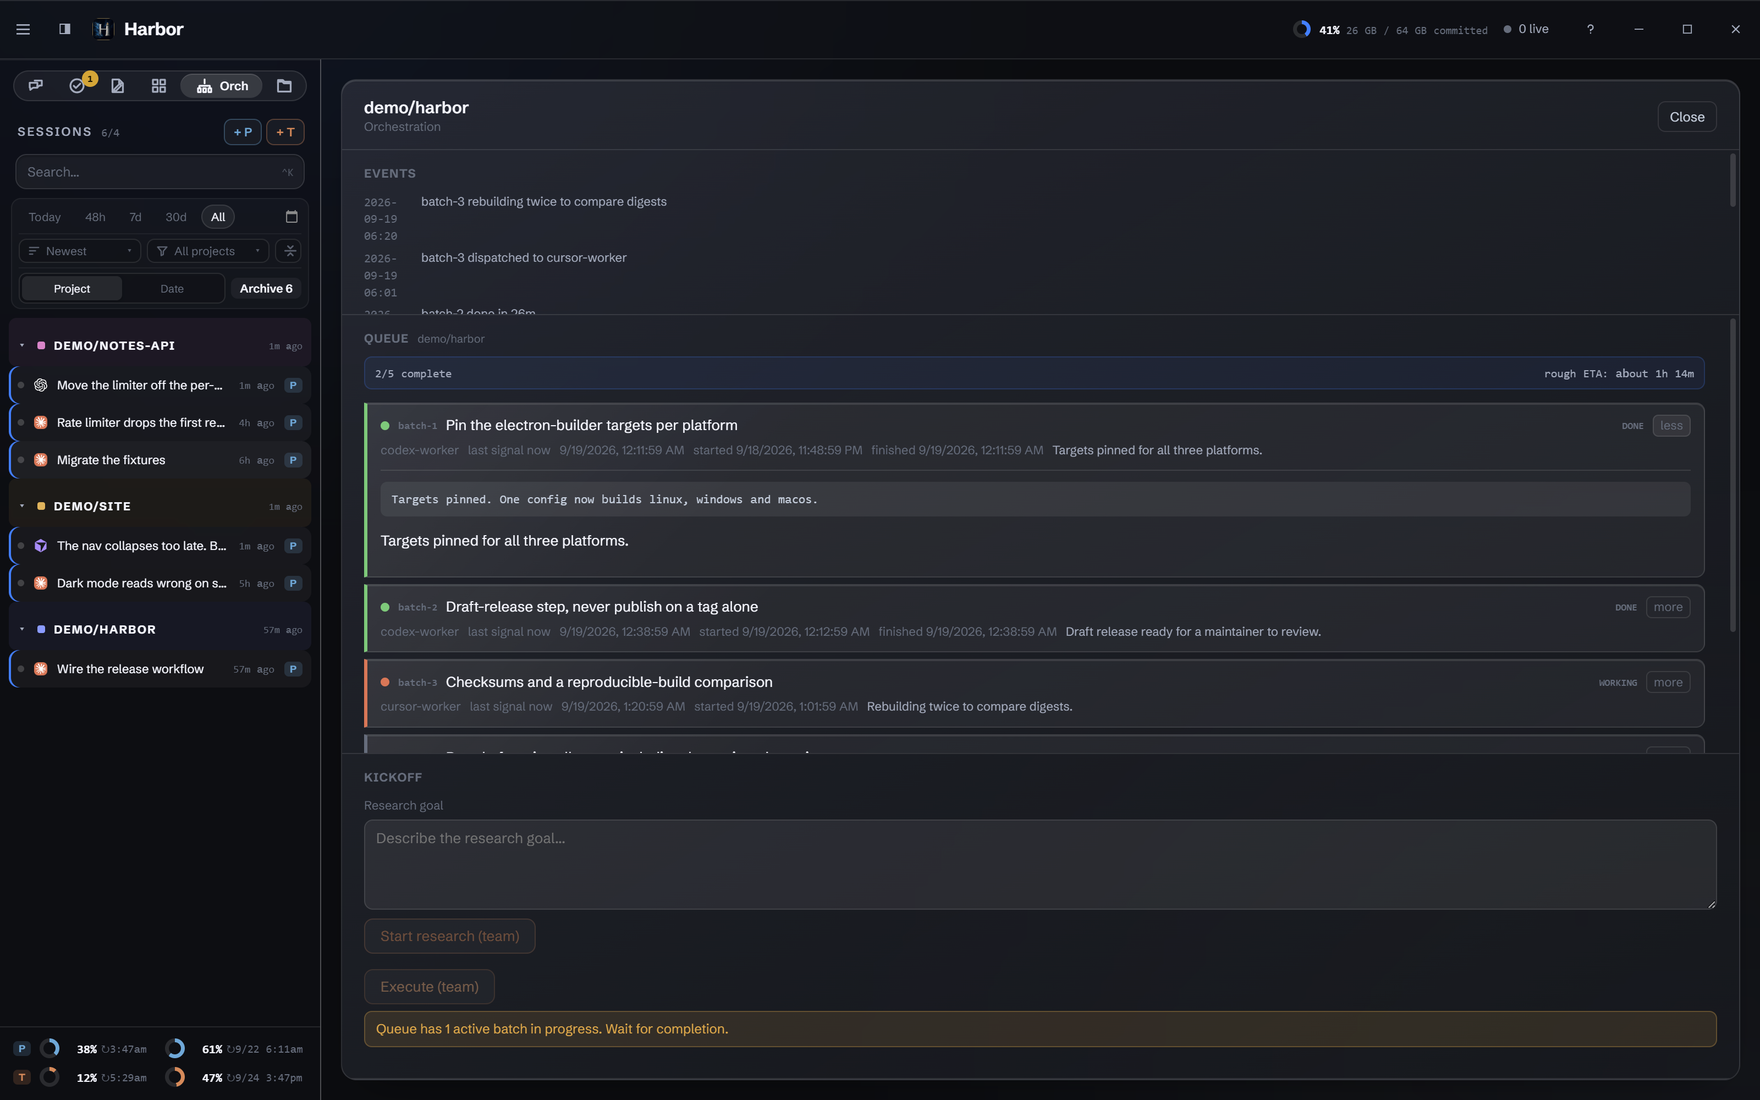Screen dimensions: 1760x1100
Task: Select the Orch tab
Action: (222, 86)
